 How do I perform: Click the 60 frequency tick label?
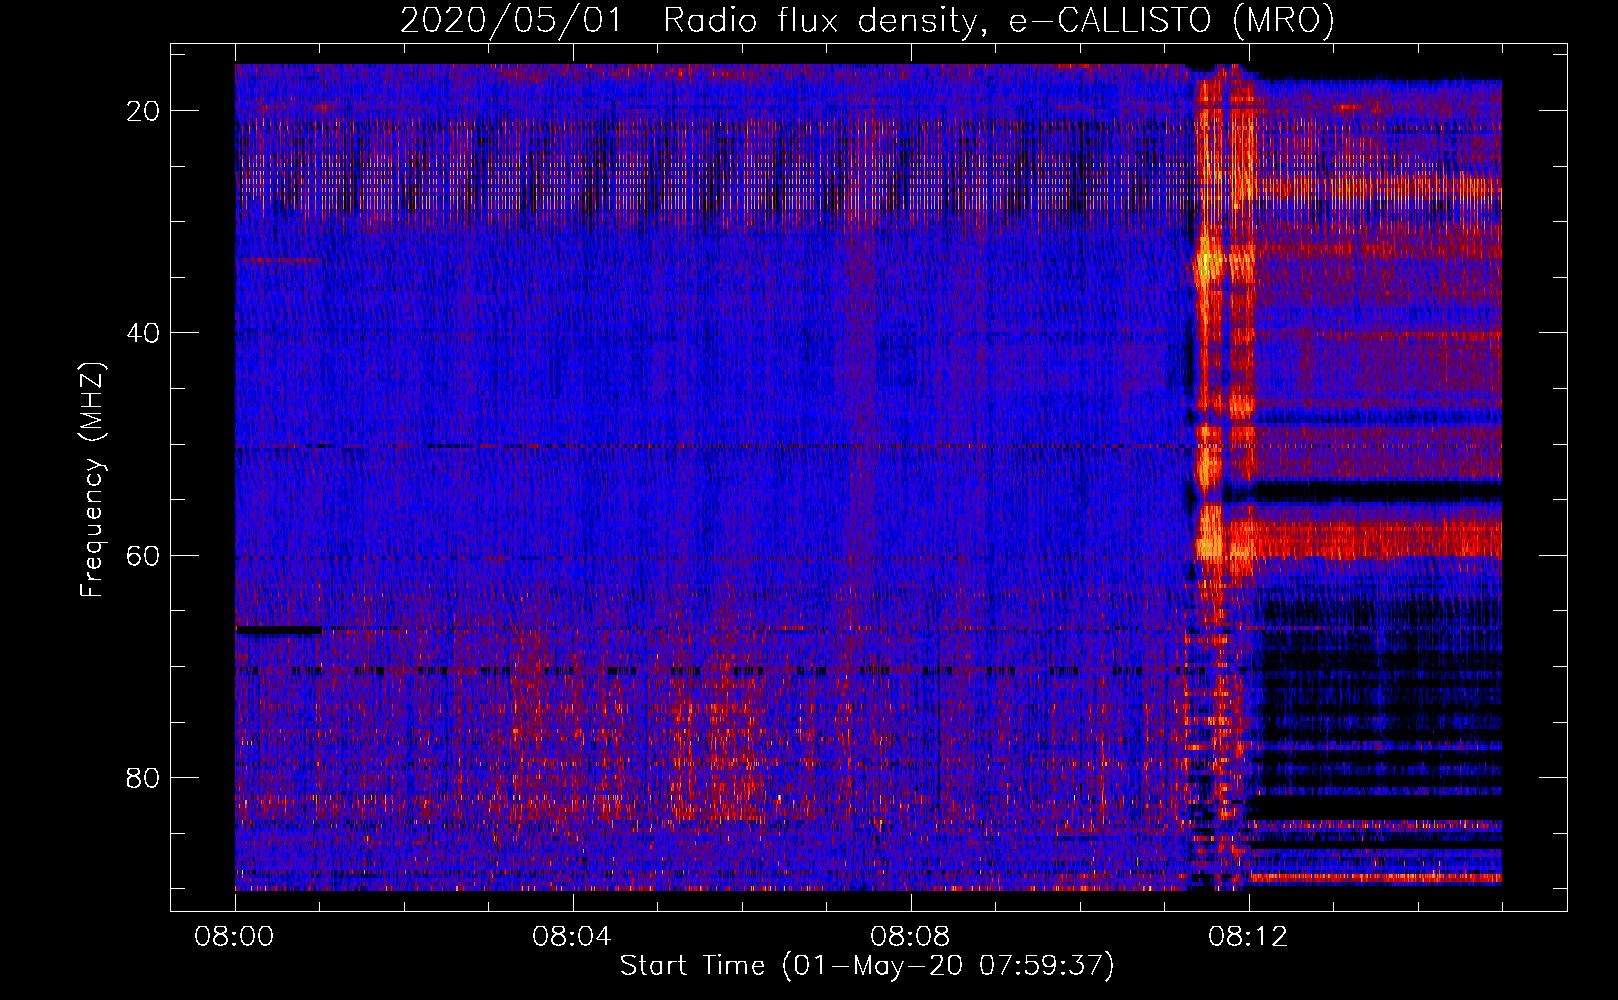143,555
